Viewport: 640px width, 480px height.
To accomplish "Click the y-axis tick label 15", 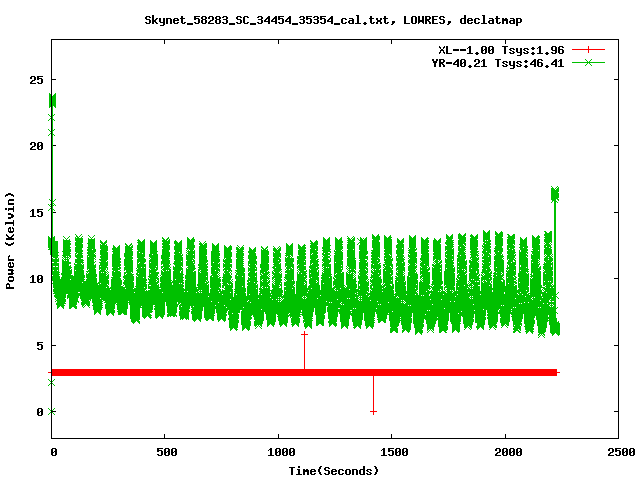I will coord(36,213).
